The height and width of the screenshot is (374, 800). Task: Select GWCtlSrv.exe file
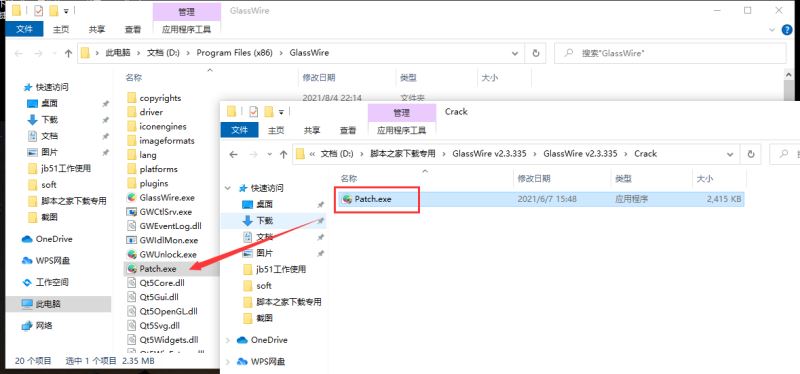(165, 212)
